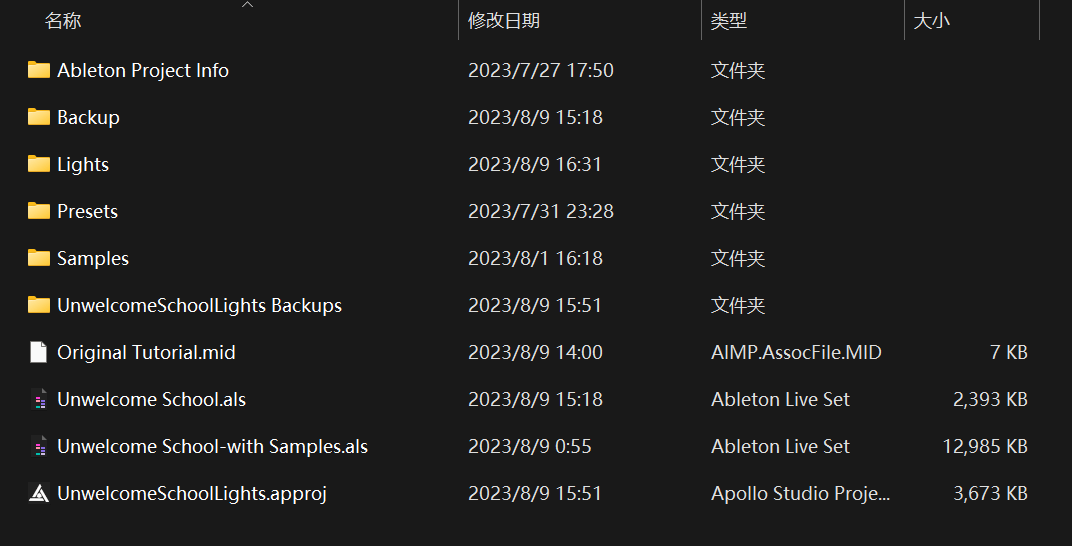Select the UnwelcomeSchoolLights Backups folder icon

coord(39,305)
